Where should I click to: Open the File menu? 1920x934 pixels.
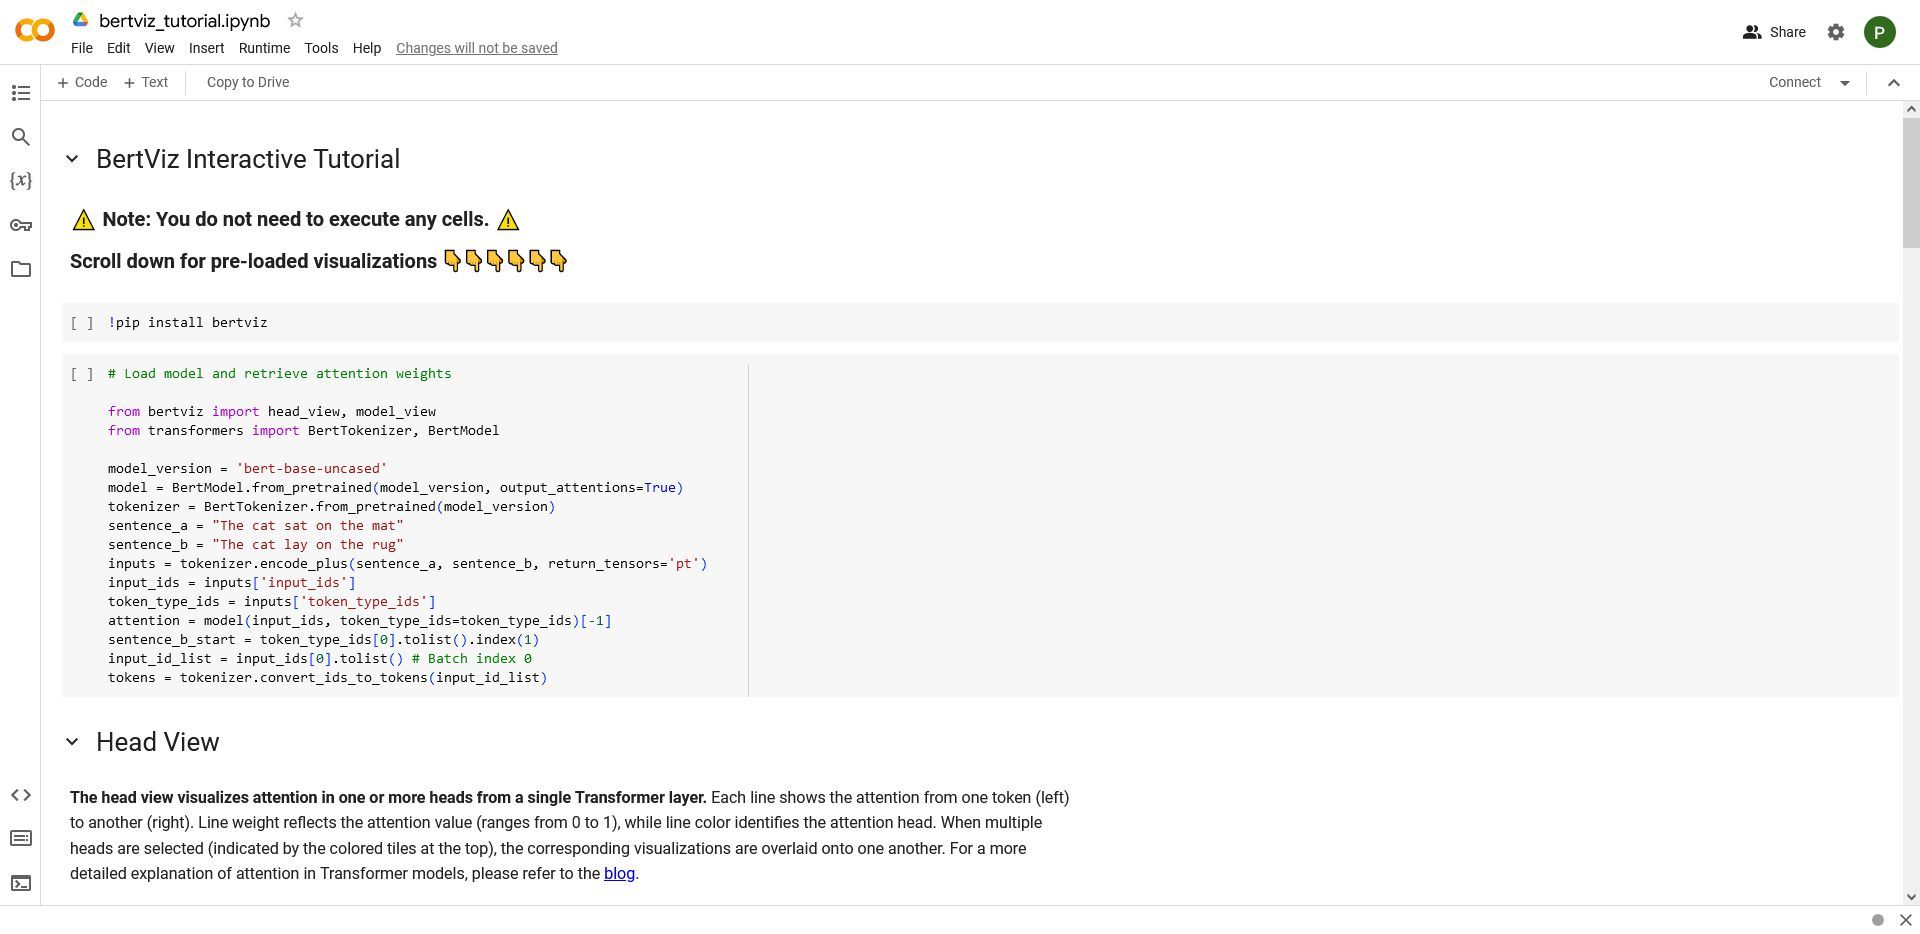click(82, 48)
